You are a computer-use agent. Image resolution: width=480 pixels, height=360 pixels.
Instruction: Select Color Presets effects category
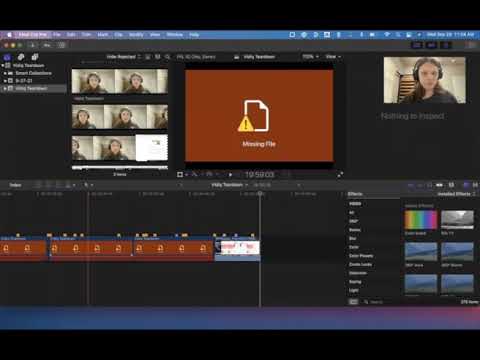click(361, 256)
